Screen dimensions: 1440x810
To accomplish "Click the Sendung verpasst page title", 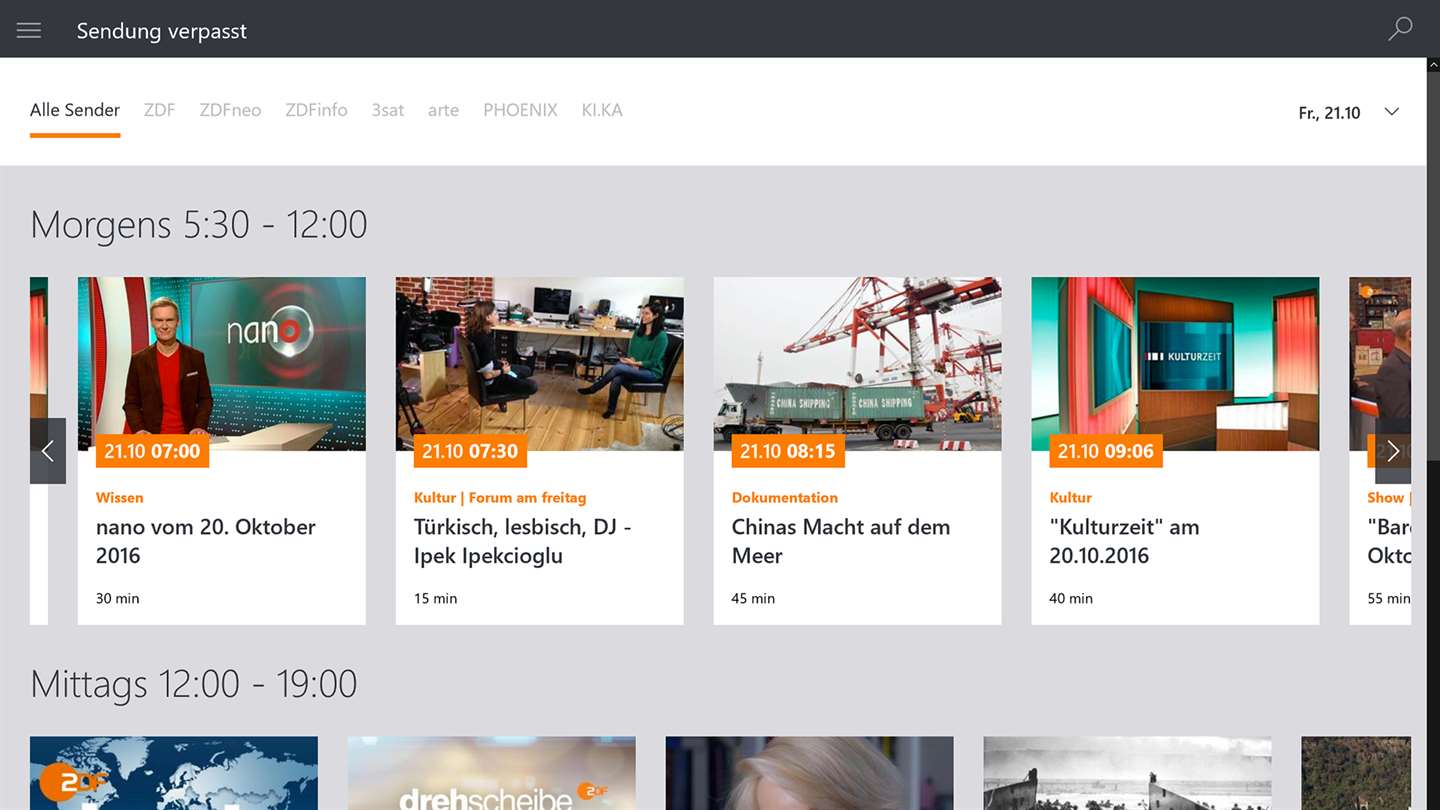I will tap(162, 31).
